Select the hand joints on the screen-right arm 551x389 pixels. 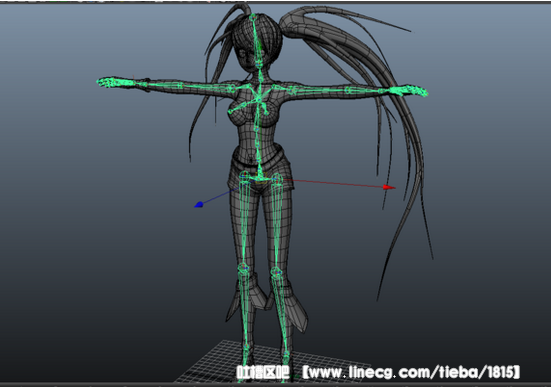click(x=409, y=90)
